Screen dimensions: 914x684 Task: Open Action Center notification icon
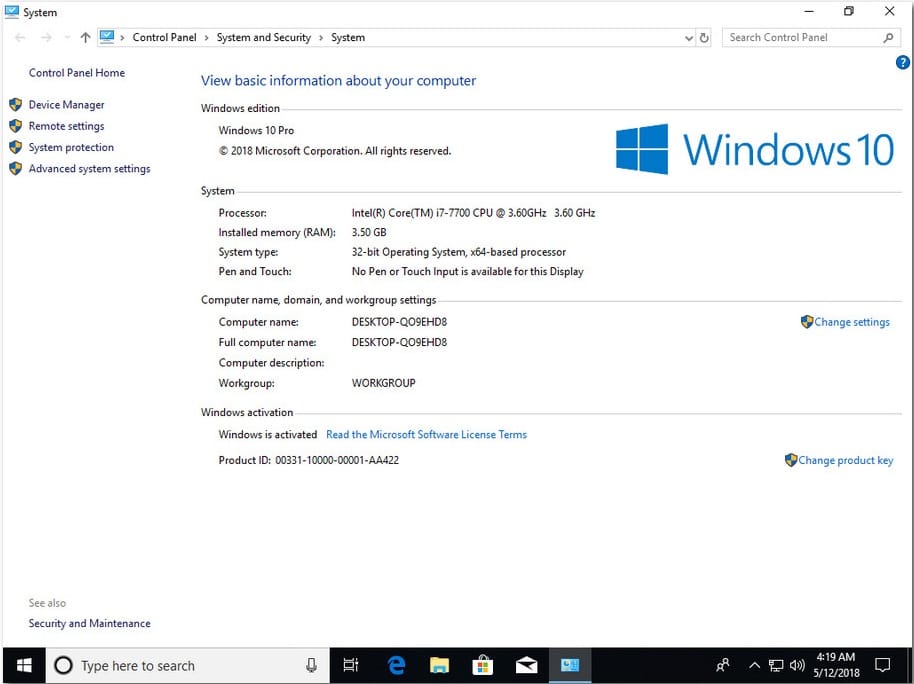(x=883, y=665)
